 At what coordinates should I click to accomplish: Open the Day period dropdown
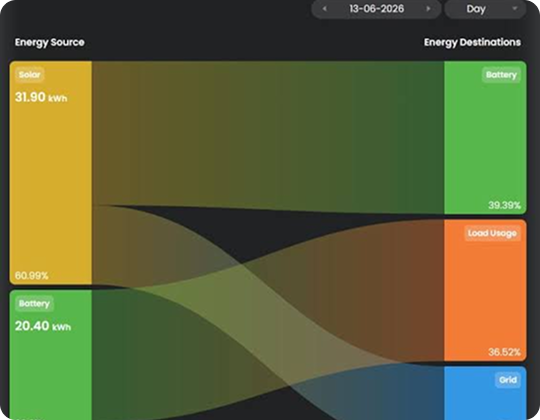(485, 9)
